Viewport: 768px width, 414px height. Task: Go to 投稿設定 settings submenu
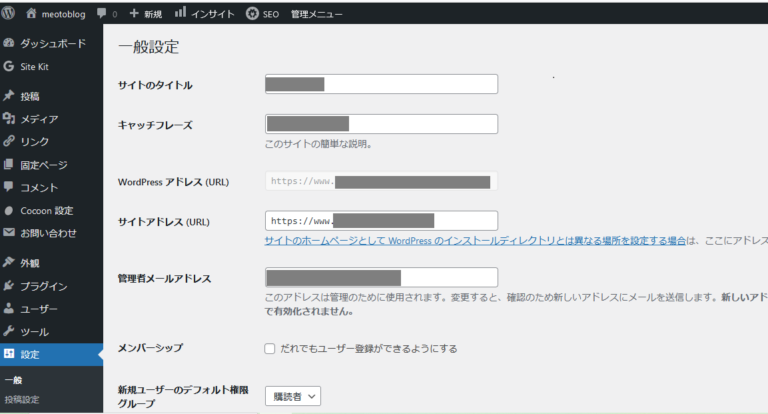coord(24,401)
